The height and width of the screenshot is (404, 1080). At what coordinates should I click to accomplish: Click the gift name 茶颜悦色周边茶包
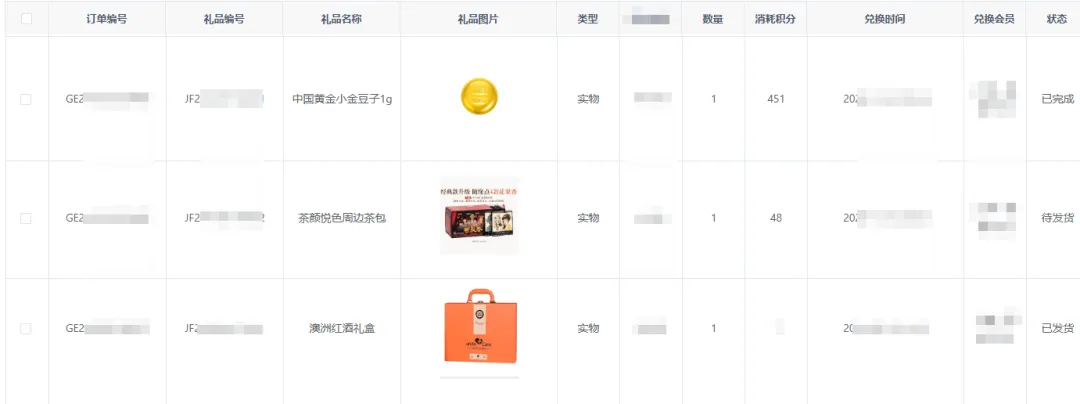(341, 218)
